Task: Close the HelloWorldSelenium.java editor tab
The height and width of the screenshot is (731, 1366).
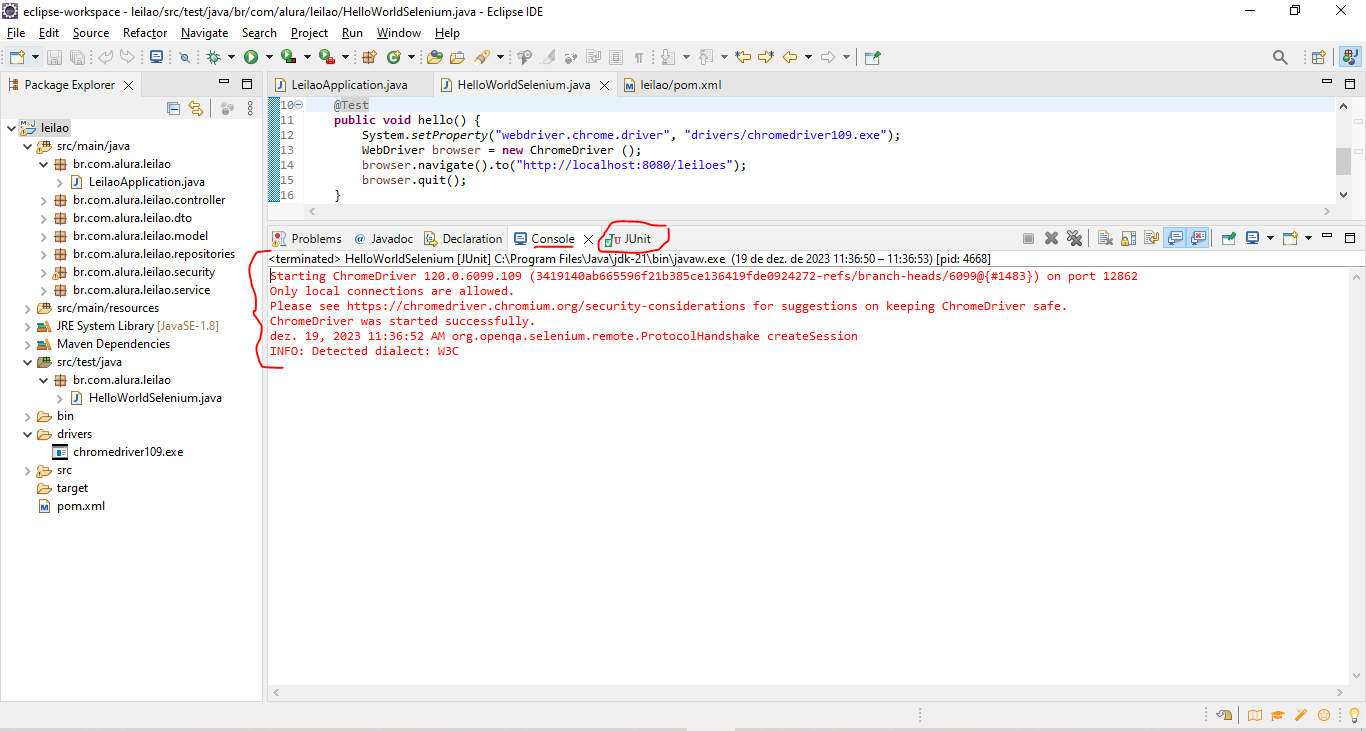Action: pos(604,85)
